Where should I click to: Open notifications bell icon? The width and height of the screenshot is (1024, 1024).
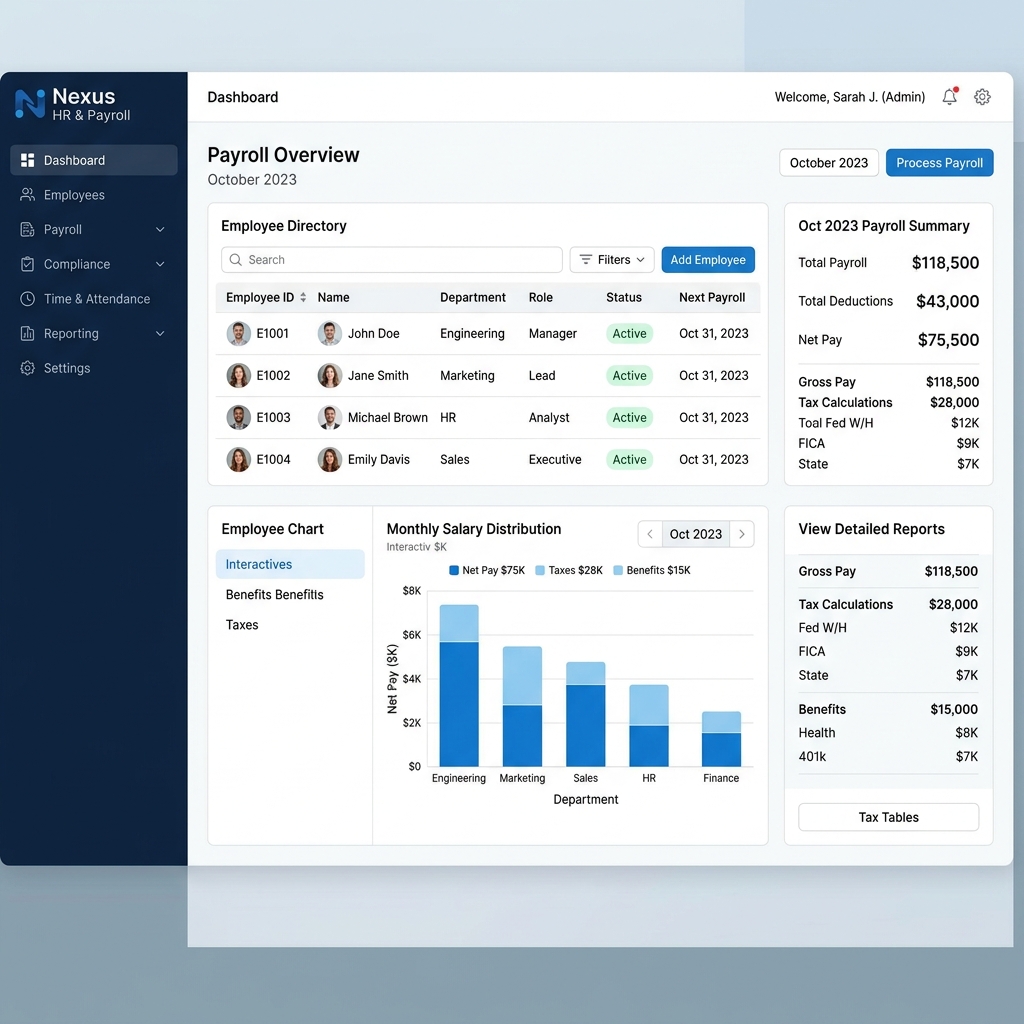[x=950, y=97]
